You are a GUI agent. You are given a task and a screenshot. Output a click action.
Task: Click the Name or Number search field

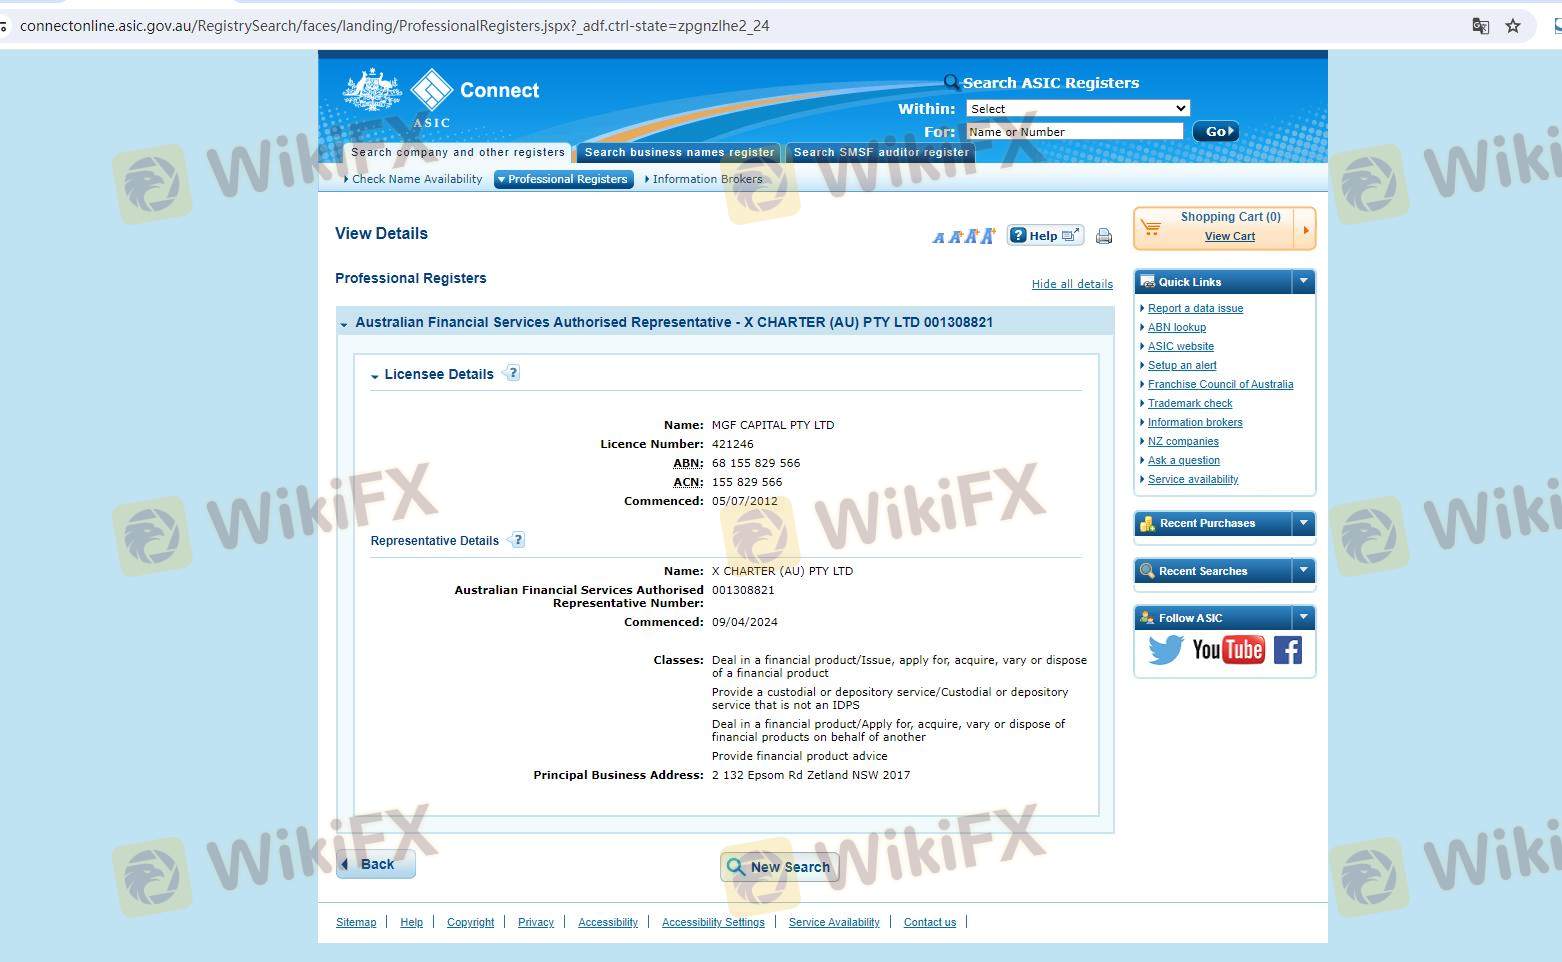[x=1074, y=131]
